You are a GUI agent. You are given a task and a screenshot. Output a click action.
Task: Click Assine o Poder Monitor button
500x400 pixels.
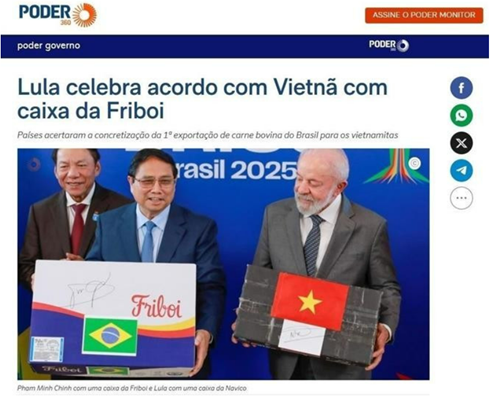[x=424, y=15]
